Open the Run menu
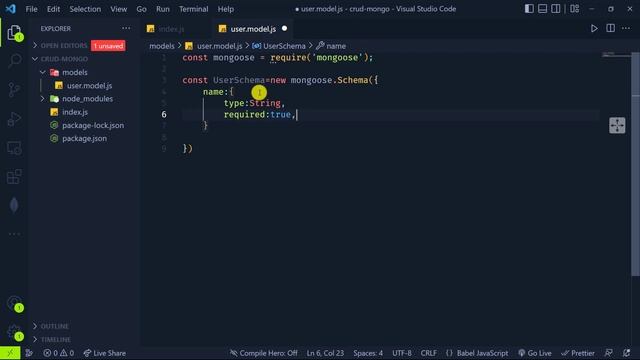The width and height of the screenshot is (640, 360). click(162, 9)
